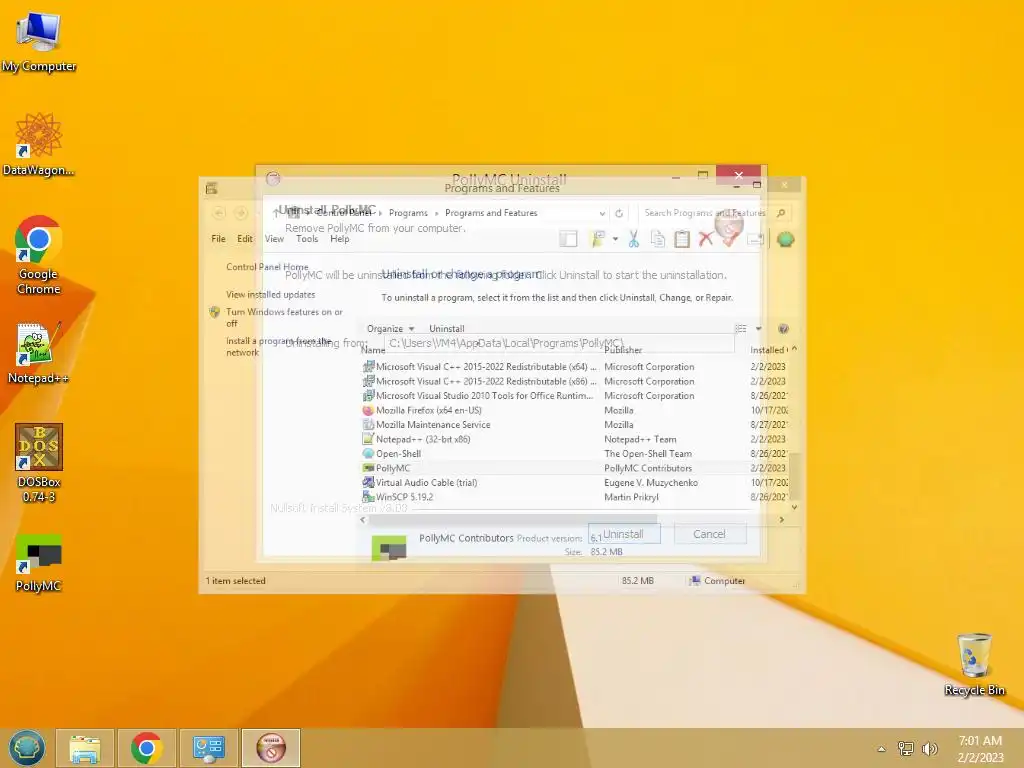The height and width of the screenshot is (768, 1024).
Task: Click the red X Delete toolbar icon
Action: (705, 239)
